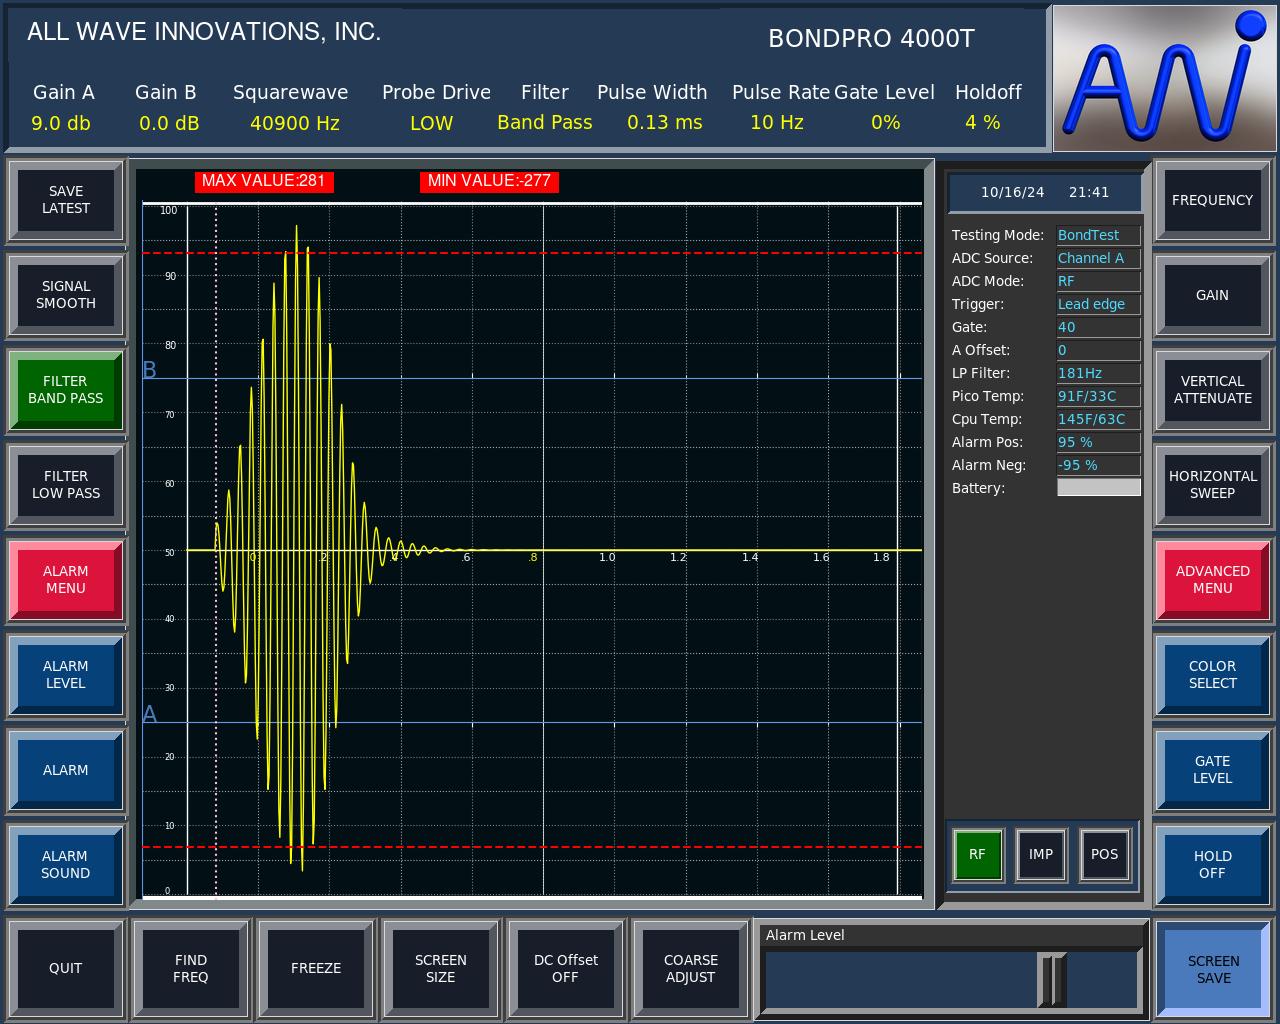The image size is (1280, 1024).
Task: Click Gain B value 0.0 dB
Action: 169,123
